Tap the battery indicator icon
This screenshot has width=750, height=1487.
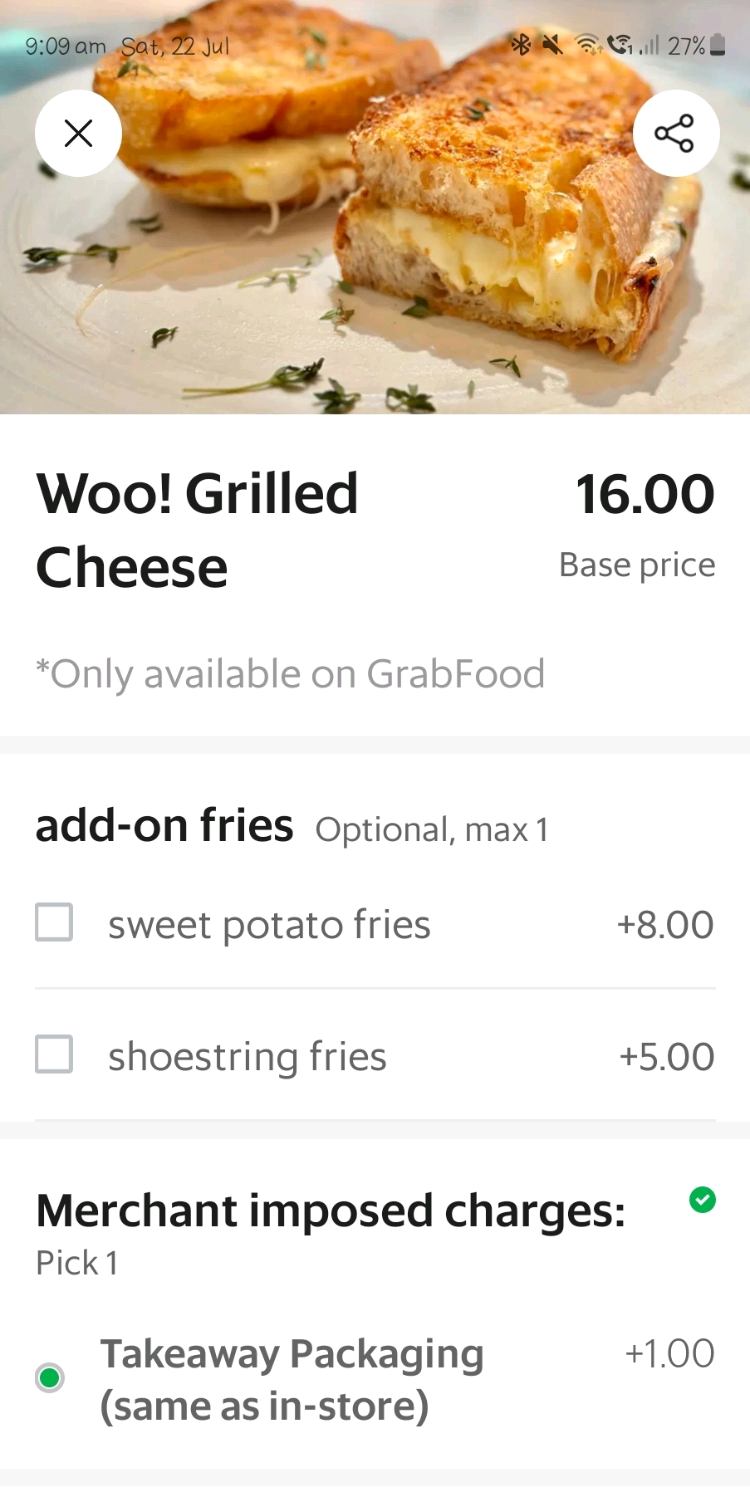coord(717,46)
